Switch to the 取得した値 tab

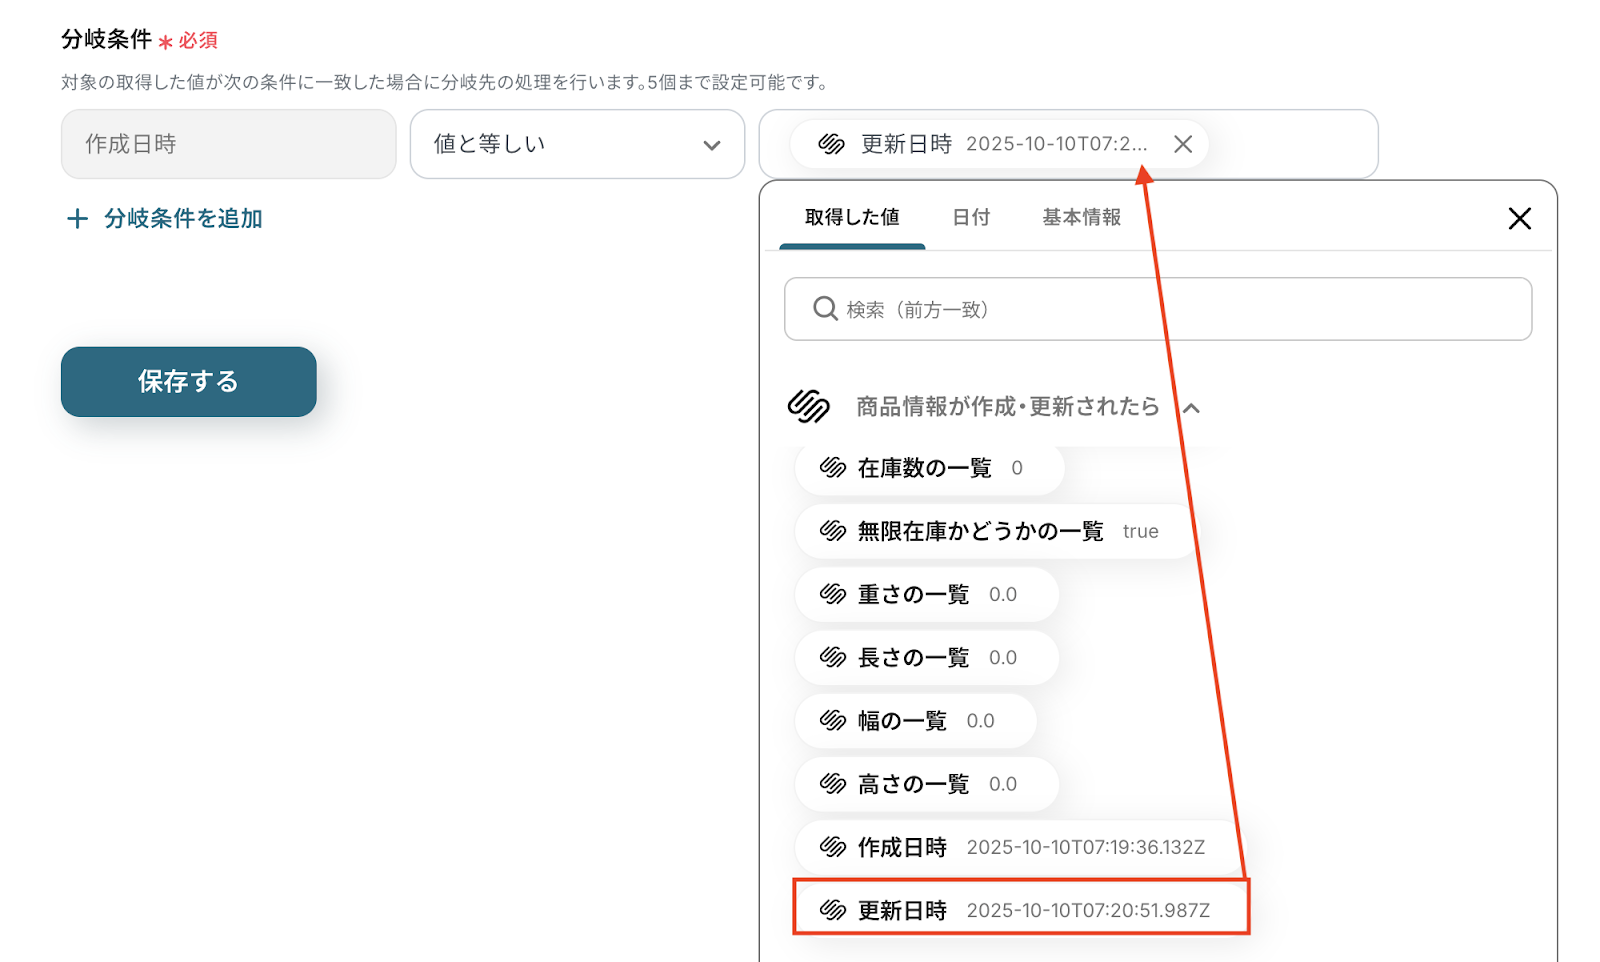click(x=852, y=217)
